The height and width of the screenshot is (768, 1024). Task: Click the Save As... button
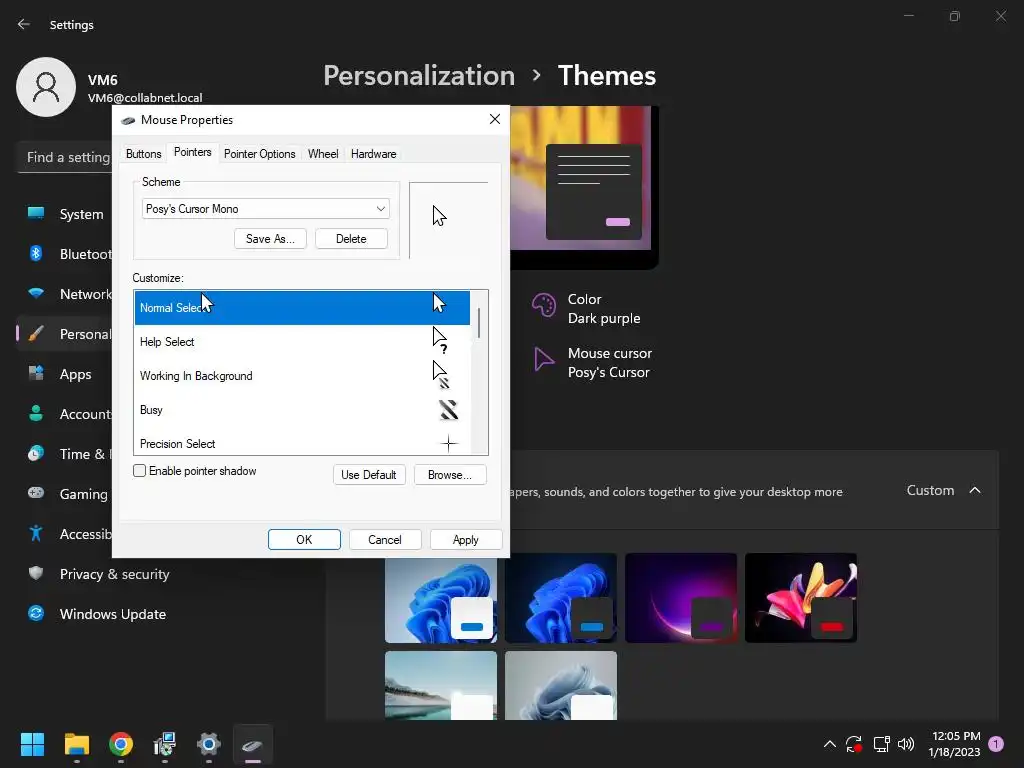click(x=270, y=239)
